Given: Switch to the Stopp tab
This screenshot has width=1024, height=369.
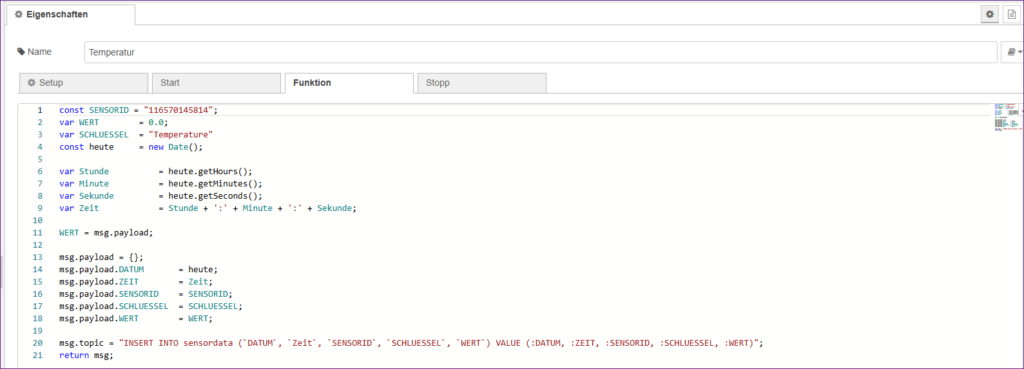Looking at the screenshot, I should click(x=481, y=83).
